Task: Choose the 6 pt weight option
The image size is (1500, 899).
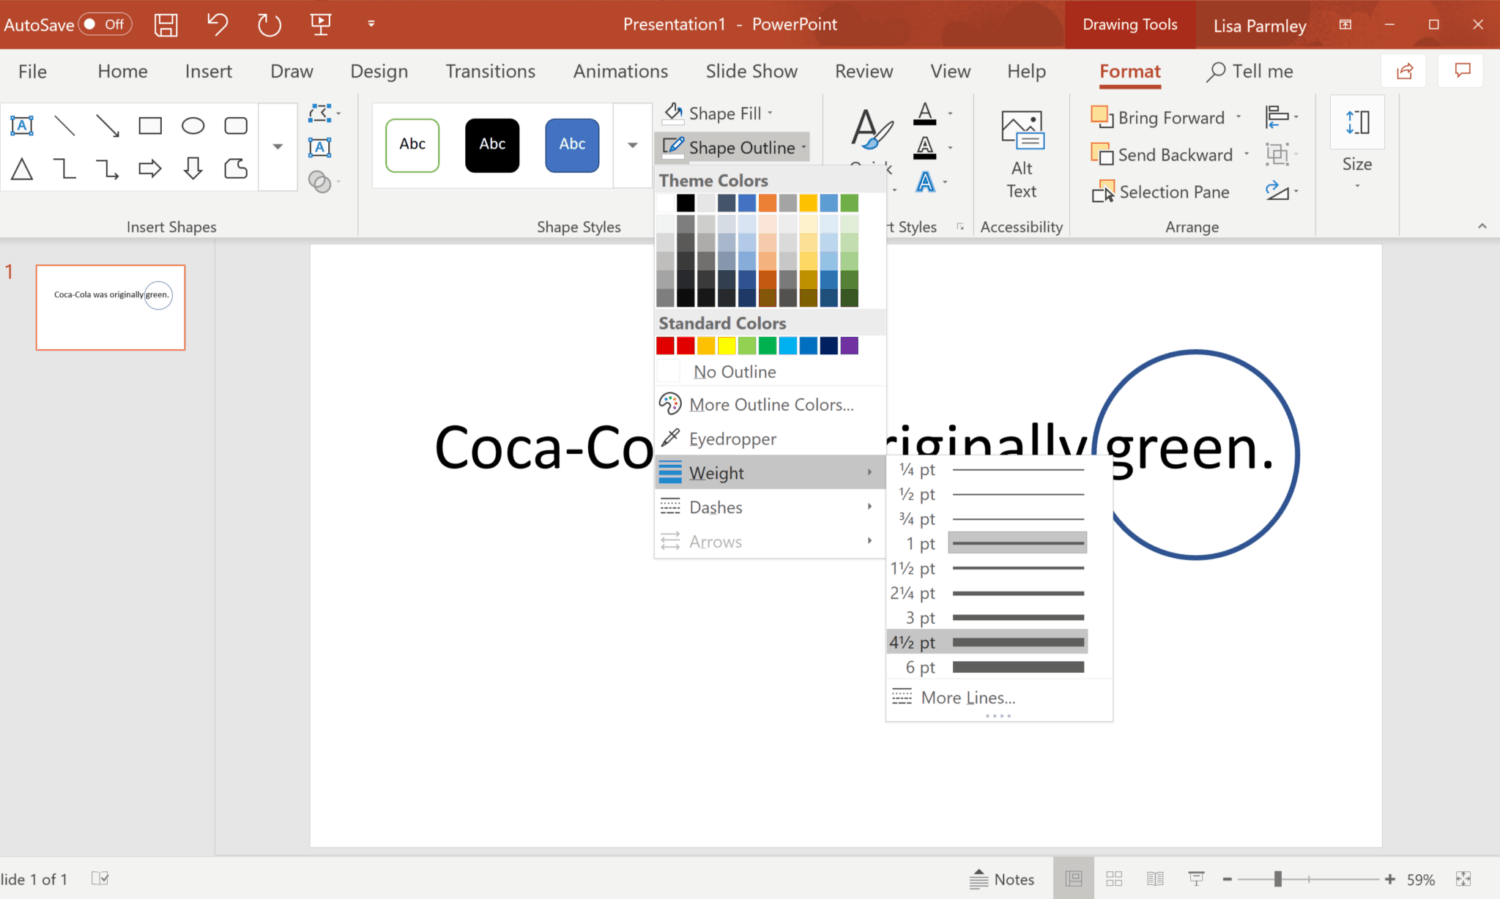Action: click(988, 667)
